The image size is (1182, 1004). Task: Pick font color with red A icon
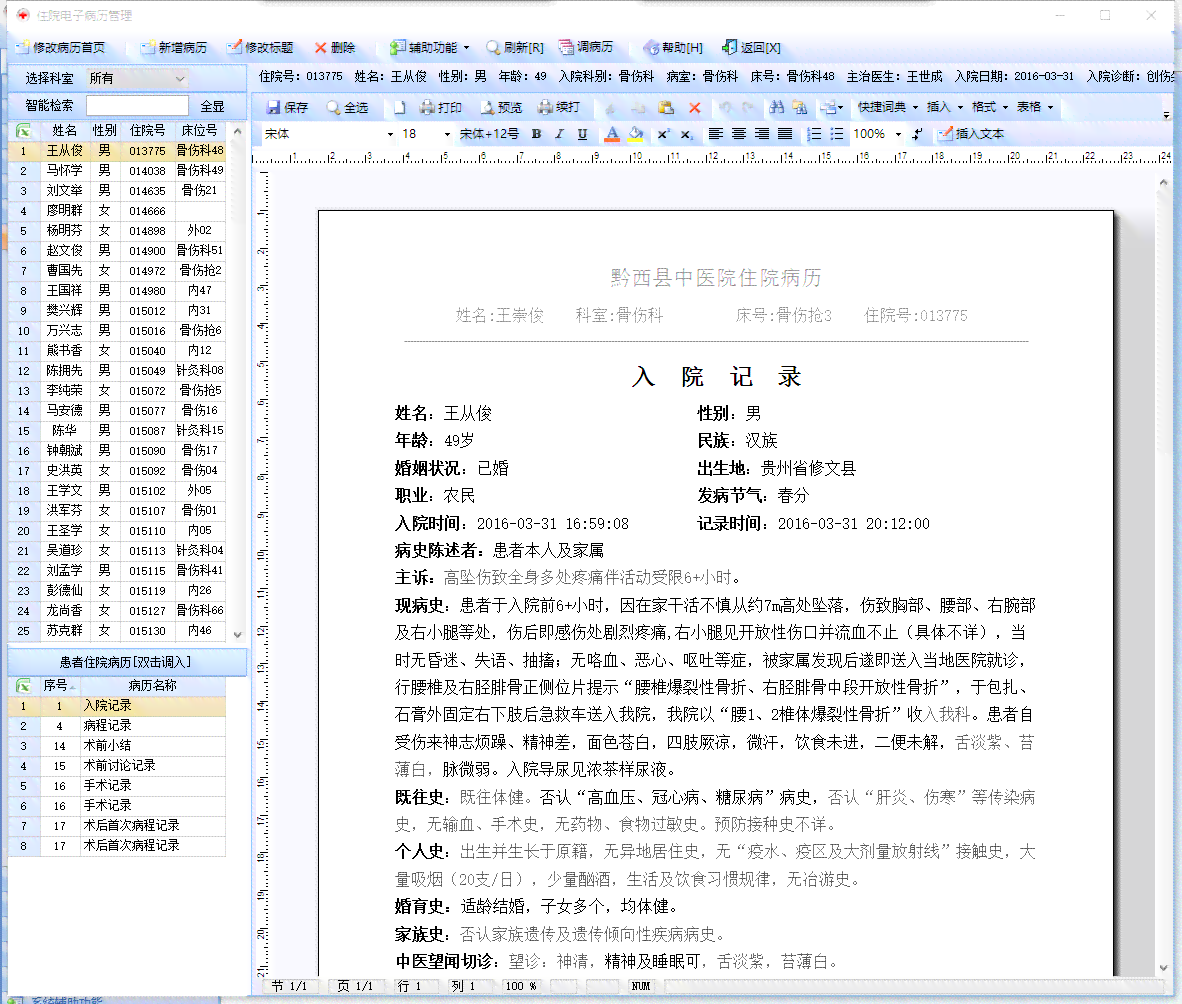[x=612, y=134]
